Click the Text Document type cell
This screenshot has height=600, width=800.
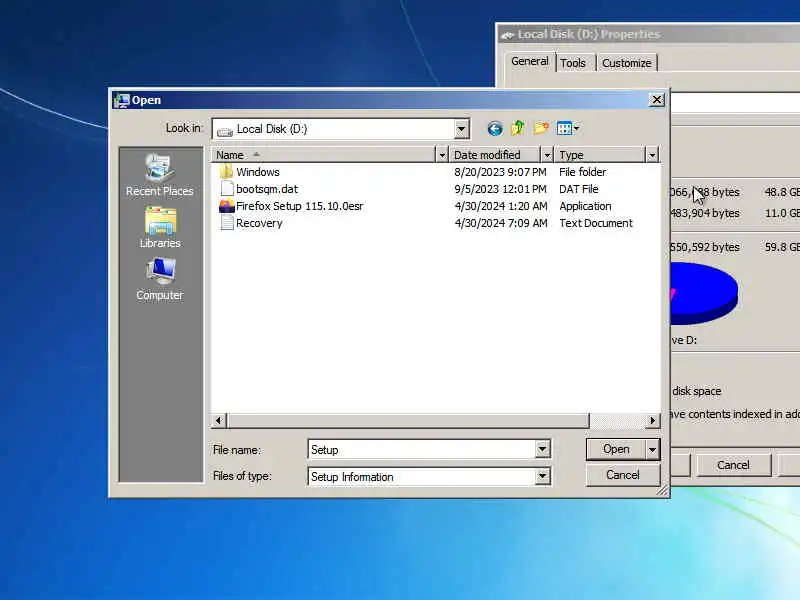coord(596,223)
